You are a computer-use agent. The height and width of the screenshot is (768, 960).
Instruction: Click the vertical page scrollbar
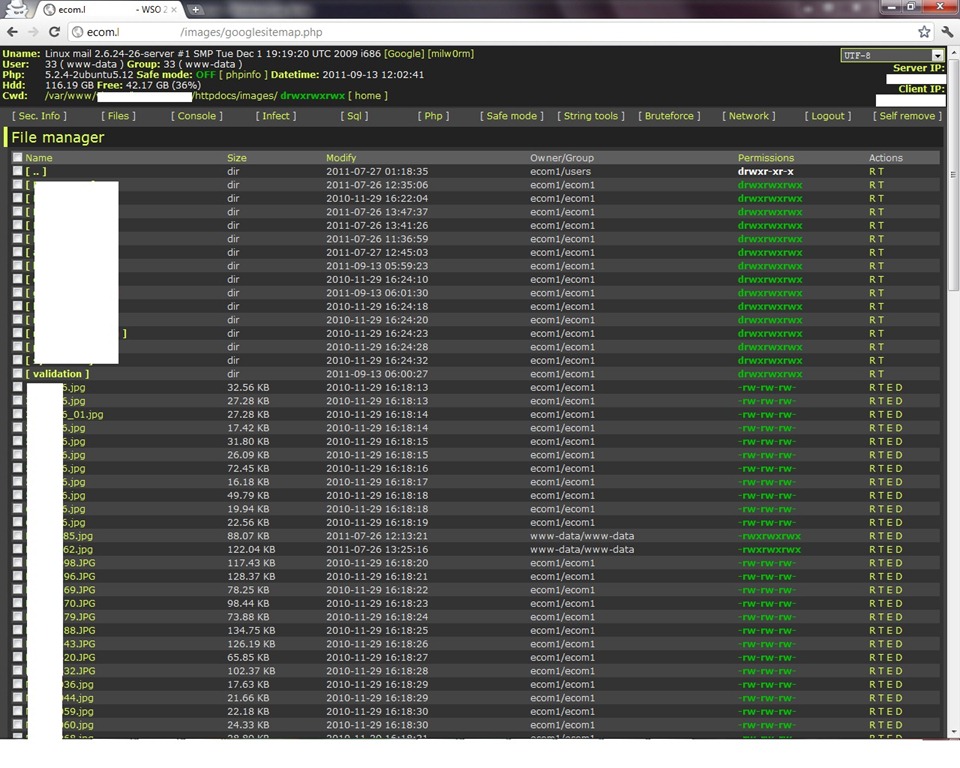(x=953, y=392)
